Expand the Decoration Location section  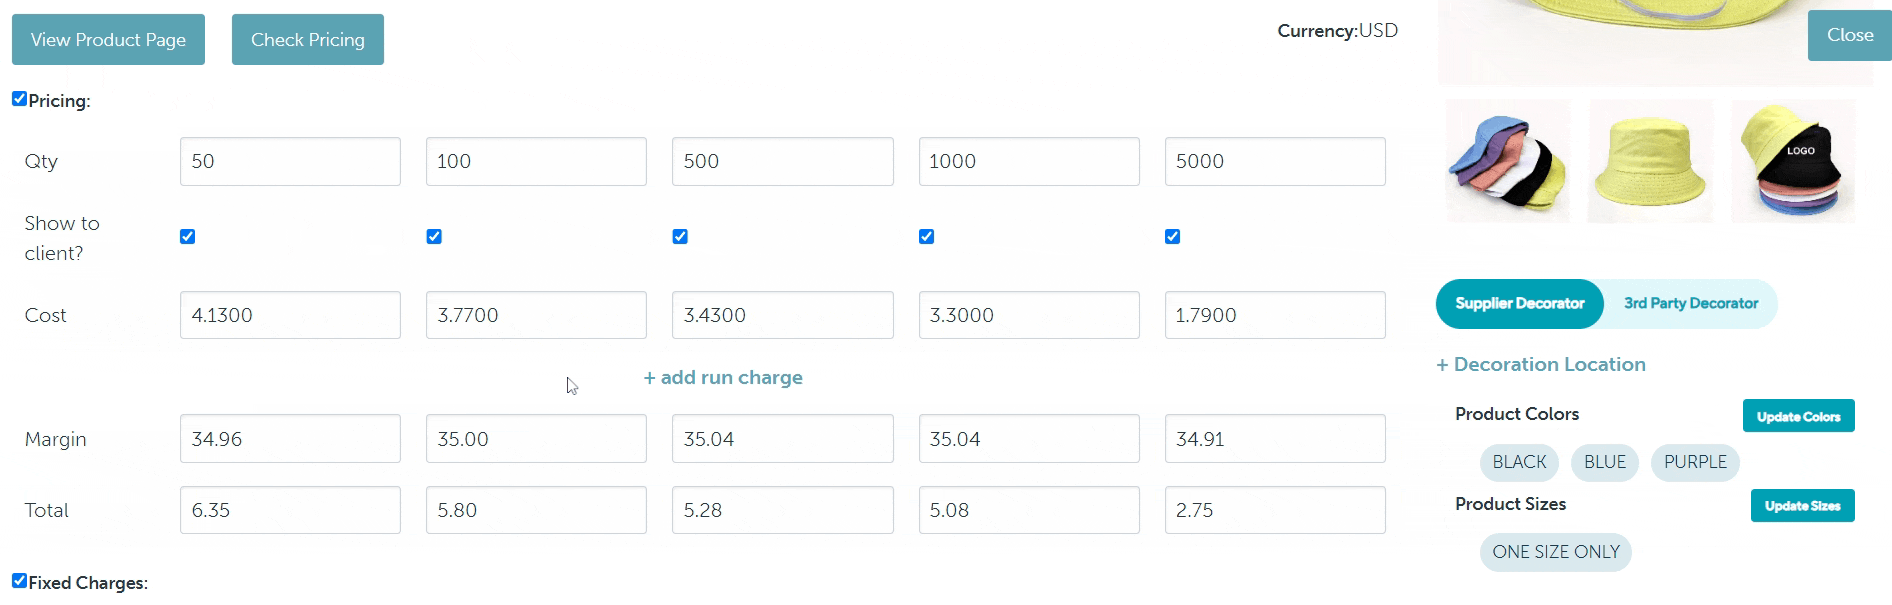pos(1541,365)
